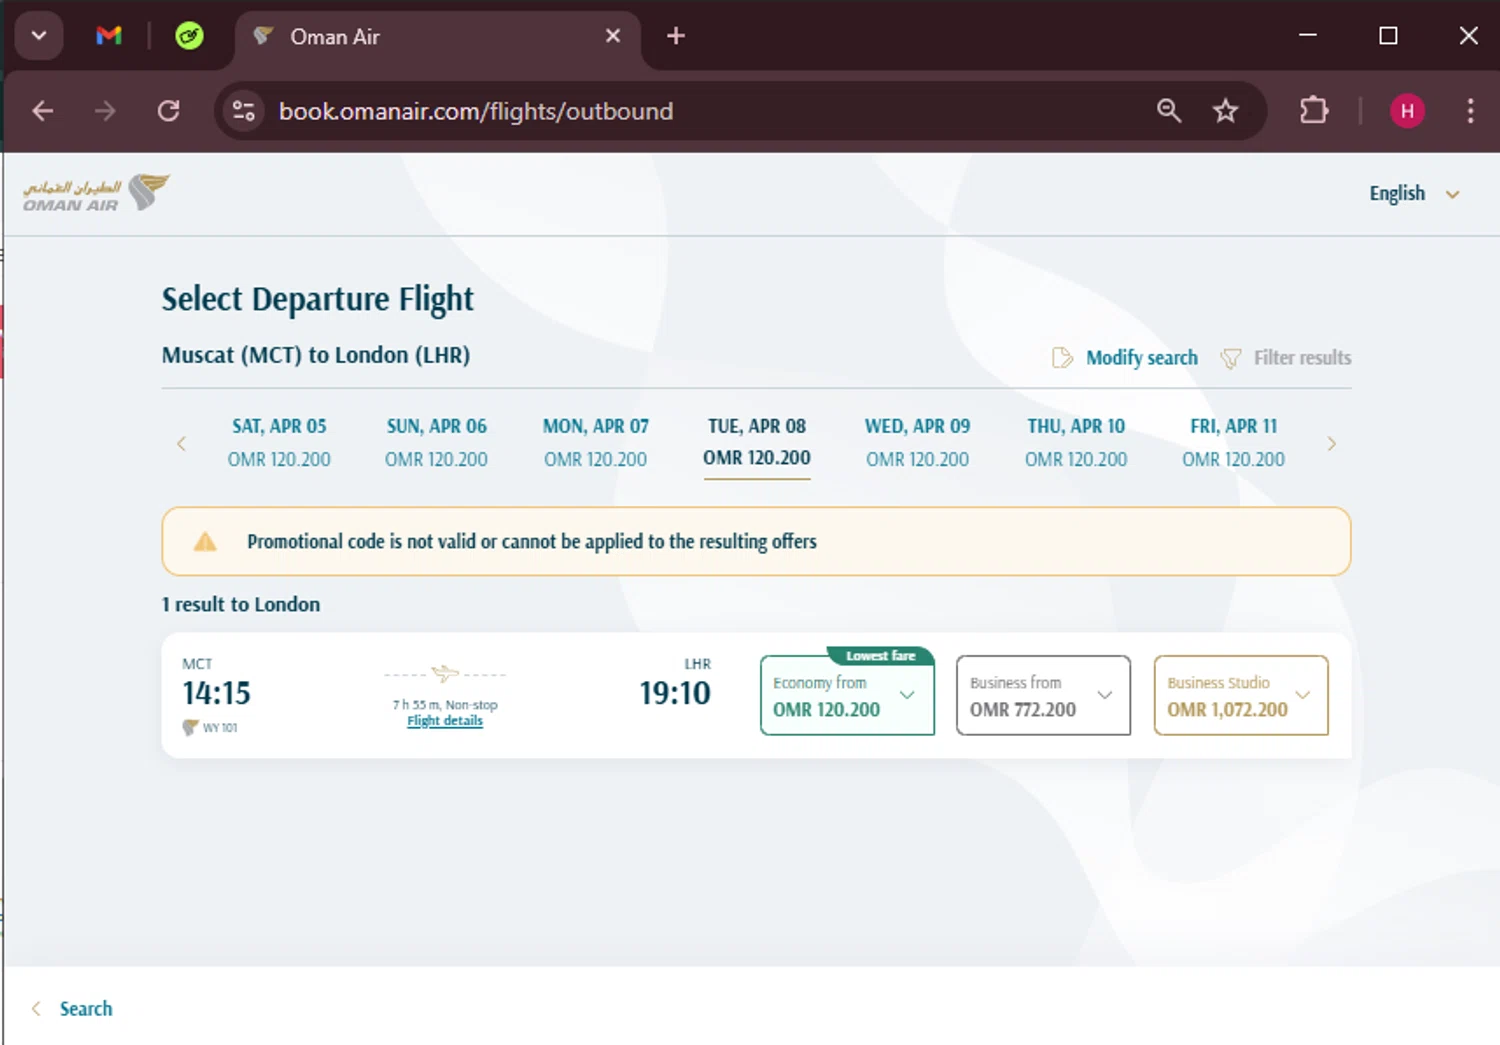Click the 14:15 departure time
This screenshot has width=1500, height=1045.
pyautogui.click(x=216, y=693)
